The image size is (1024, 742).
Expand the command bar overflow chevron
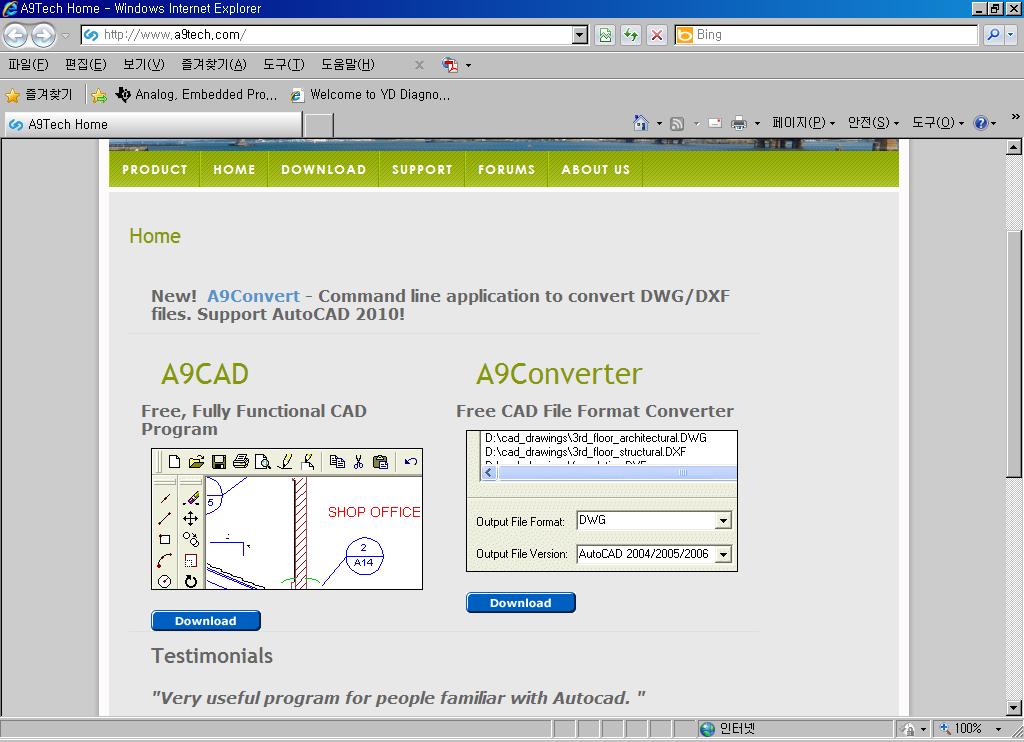click(x=1016, y=117)
